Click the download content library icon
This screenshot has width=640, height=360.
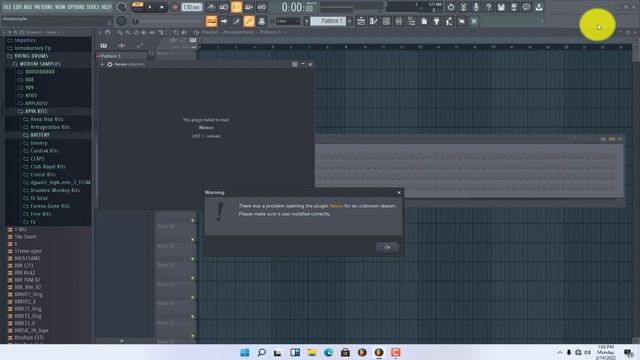(x=539, y=7)
